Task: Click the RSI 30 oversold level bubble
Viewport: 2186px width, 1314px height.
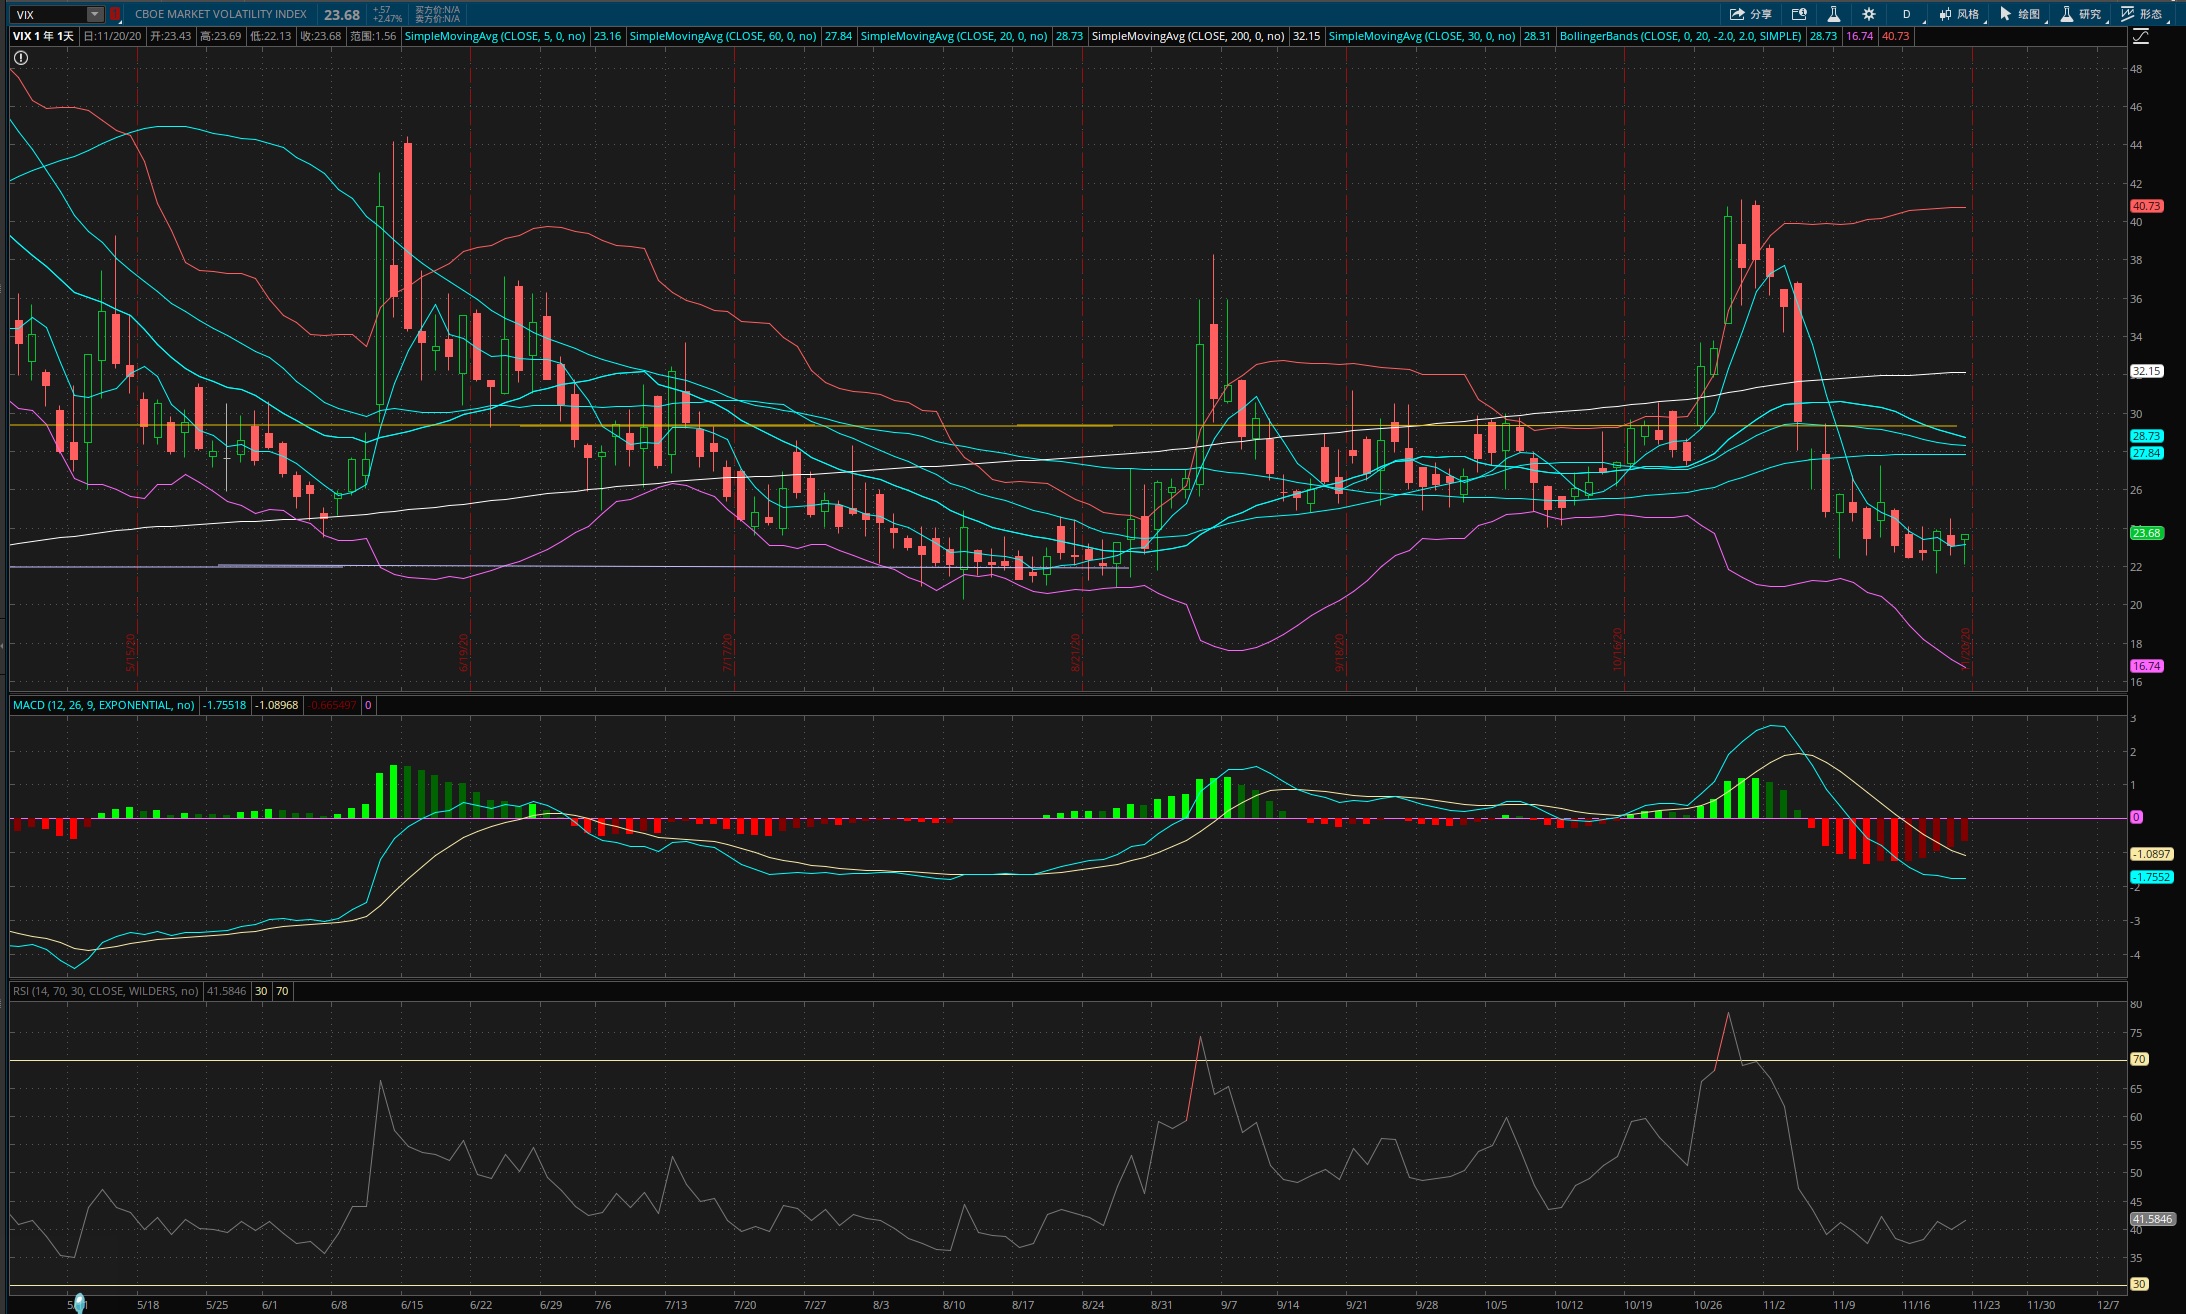Action: click(2138, 1284)
